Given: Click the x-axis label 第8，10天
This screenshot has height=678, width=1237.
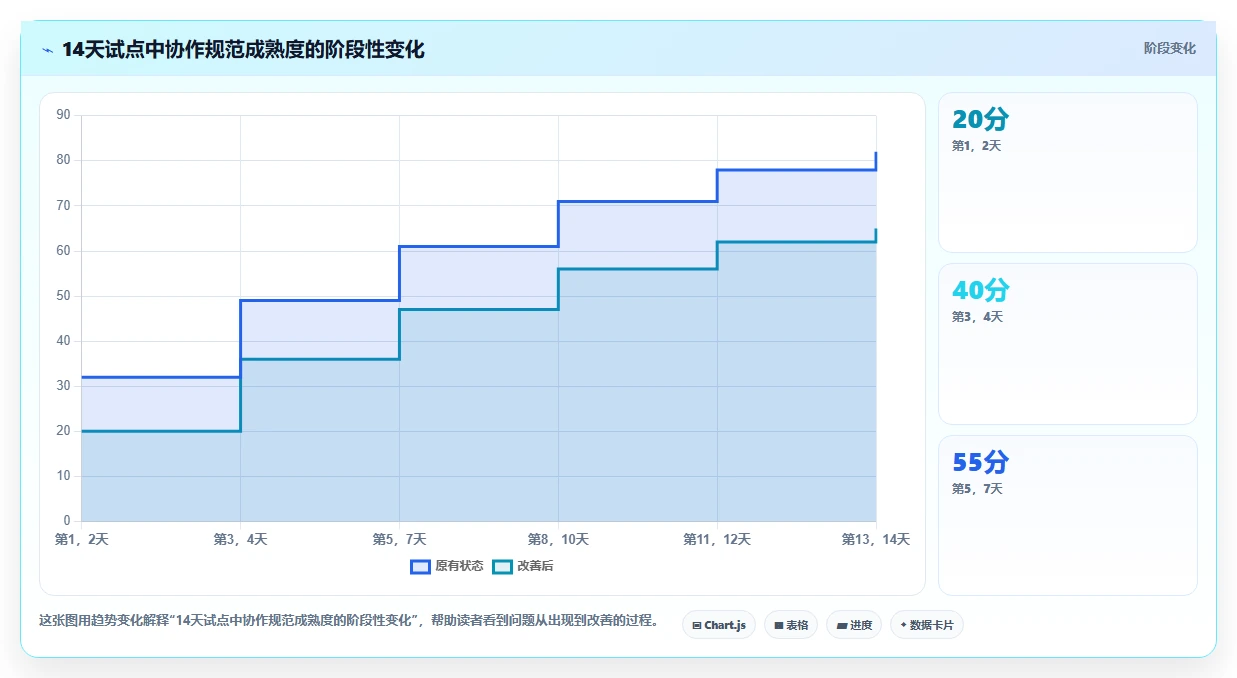Looking at the screenshot, I should click(558, 539).
